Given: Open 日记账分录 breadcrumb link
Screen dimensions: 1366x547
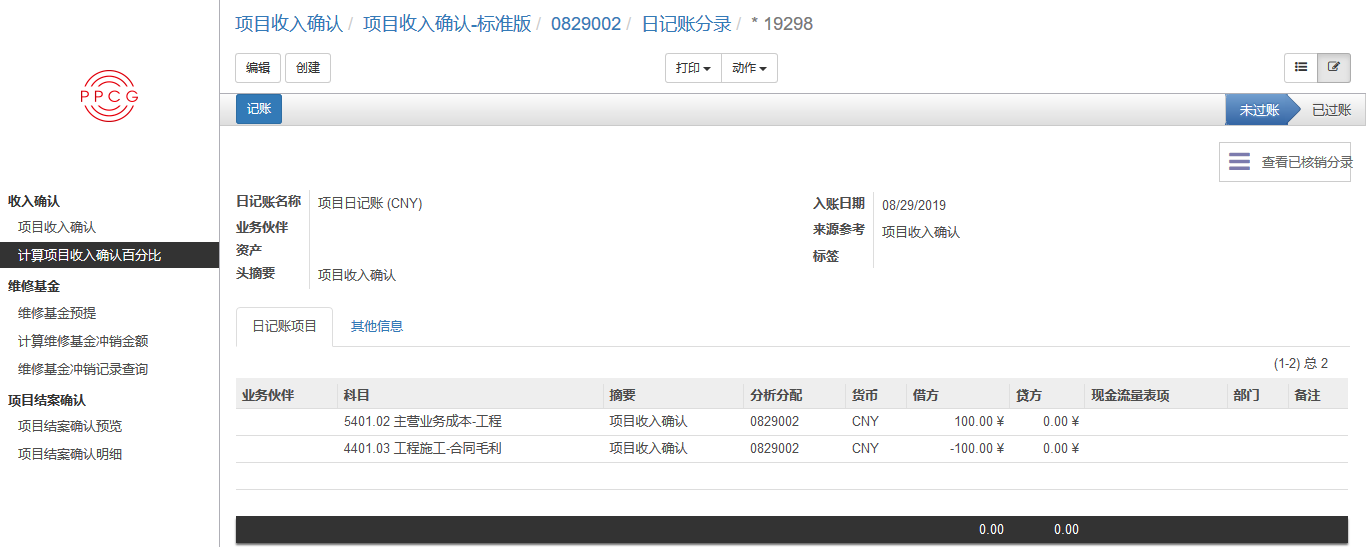Looking at the screenshot, I should coord(686,23).
